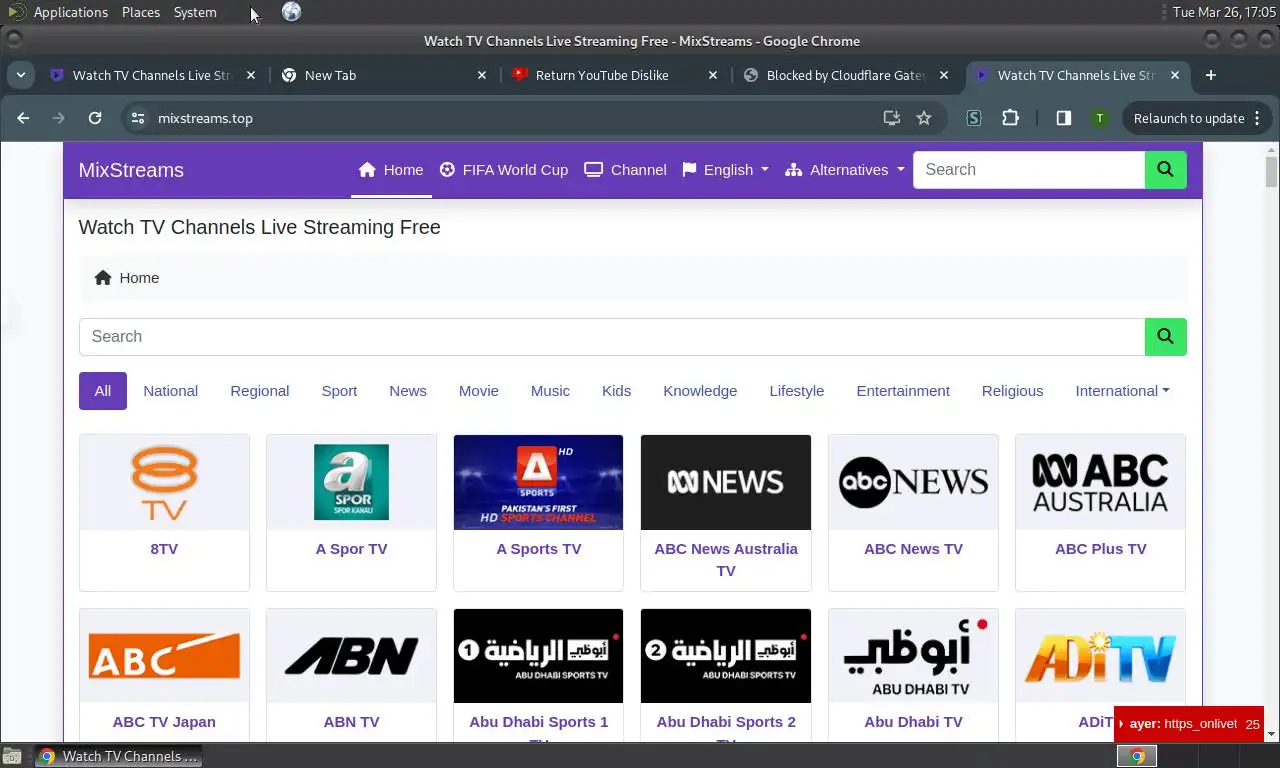The height and width of the screenshot is (768, 1280).
Task: Open FIFA World Cup nav link
Action: tap(504, 170)
